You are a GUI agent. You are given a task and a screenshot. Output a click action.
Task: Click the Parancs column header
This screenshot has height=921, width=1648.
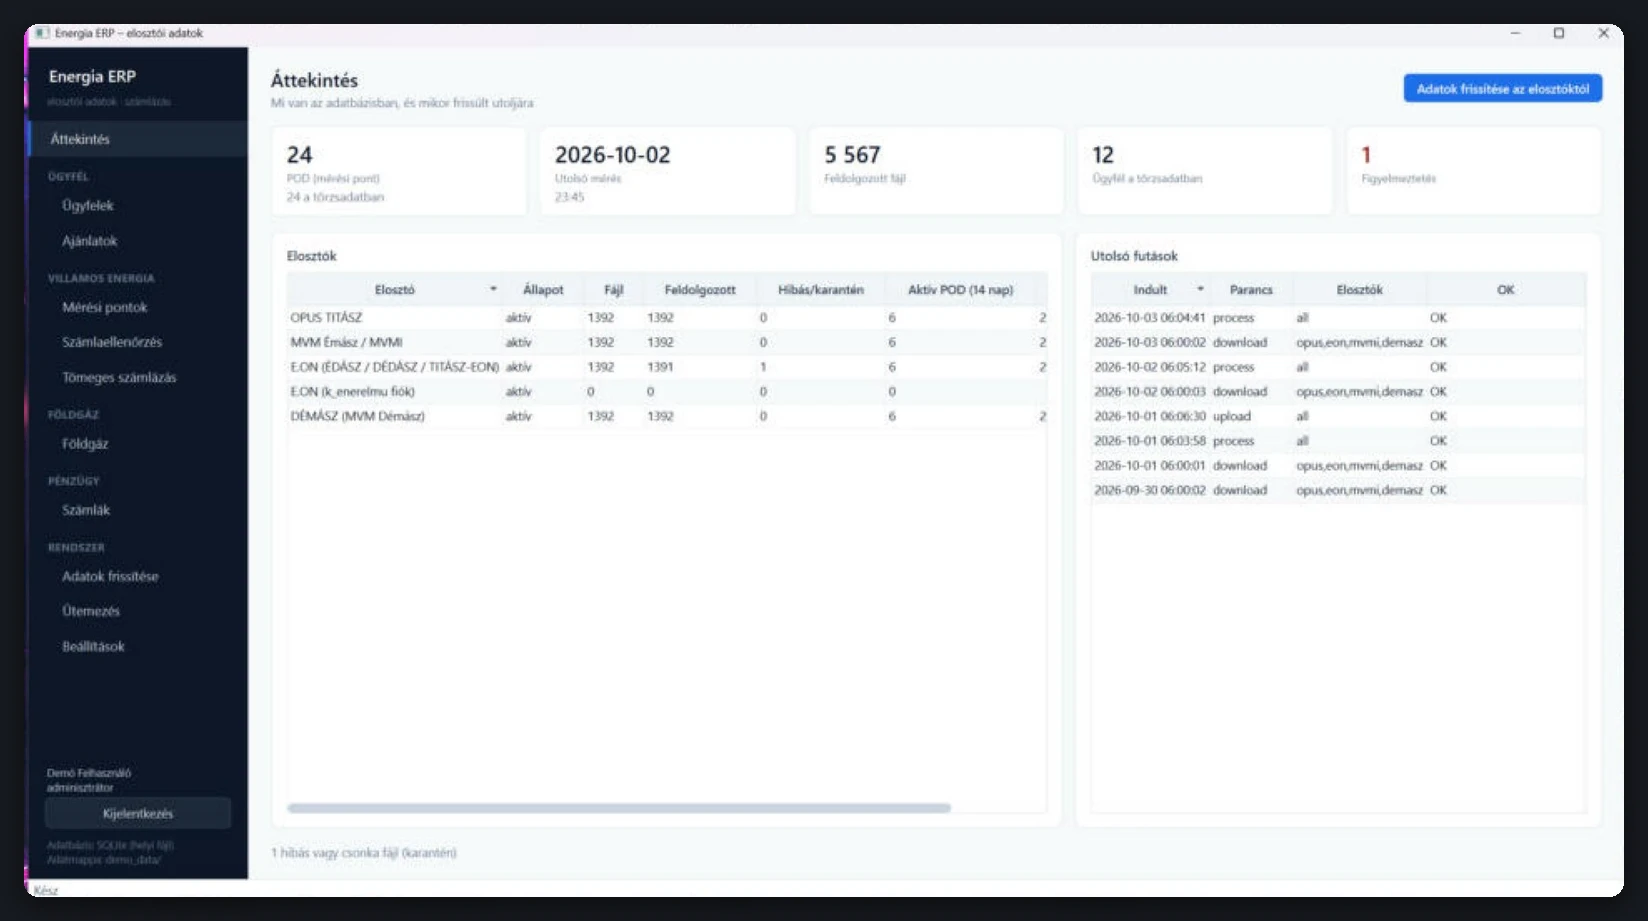[1251, 289]
